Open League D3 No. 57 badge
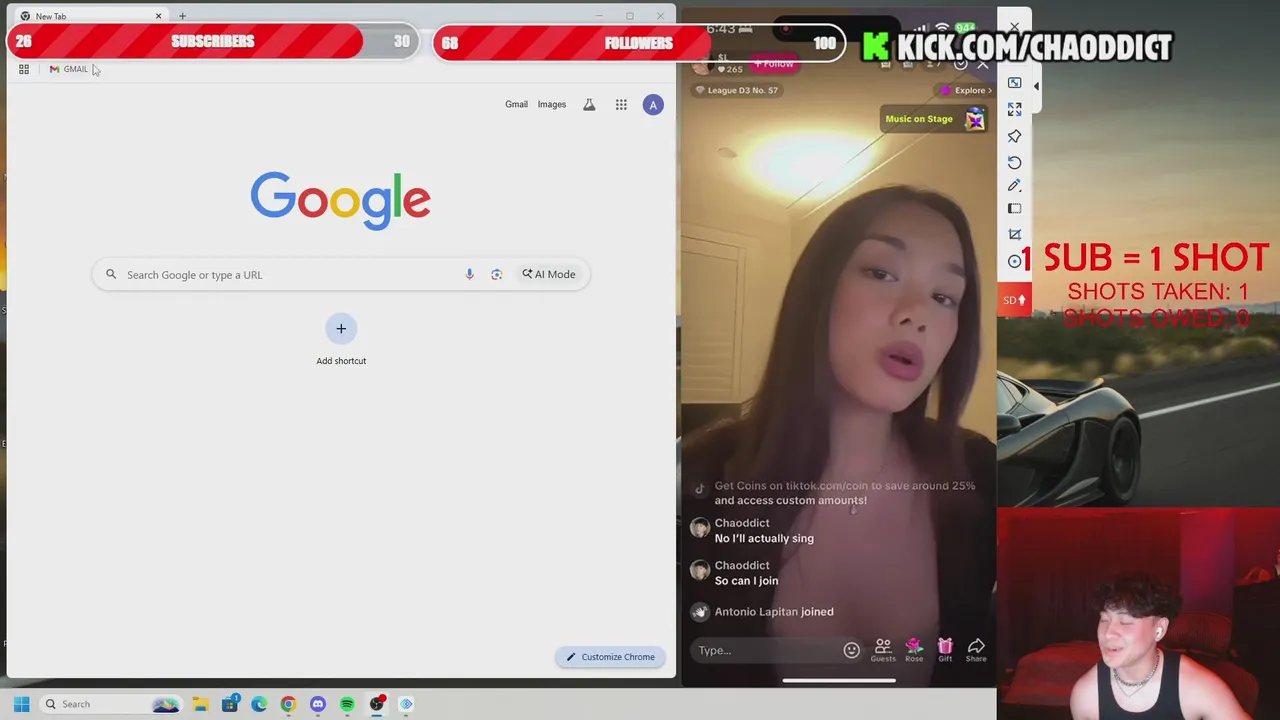Viewport: 1280px width, 720px height. pyautogui.click(x=737, y=90)
